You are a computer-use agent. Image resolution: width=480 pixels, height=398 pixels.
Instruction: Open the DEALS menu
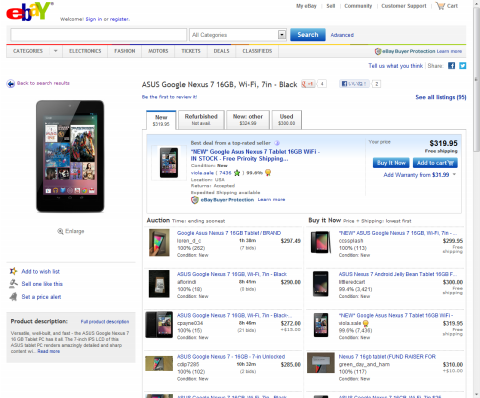(221, 51)
